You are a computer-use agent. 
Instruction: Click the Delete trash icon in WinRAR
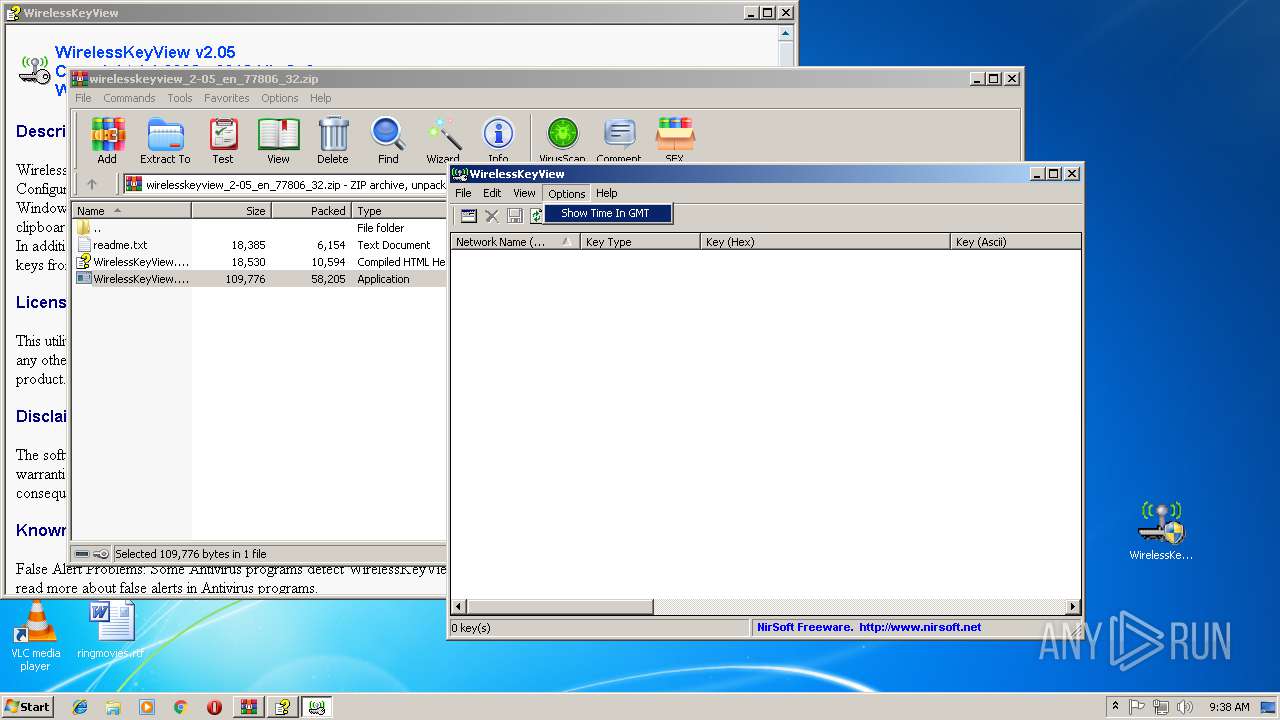[x=333, y=140]
